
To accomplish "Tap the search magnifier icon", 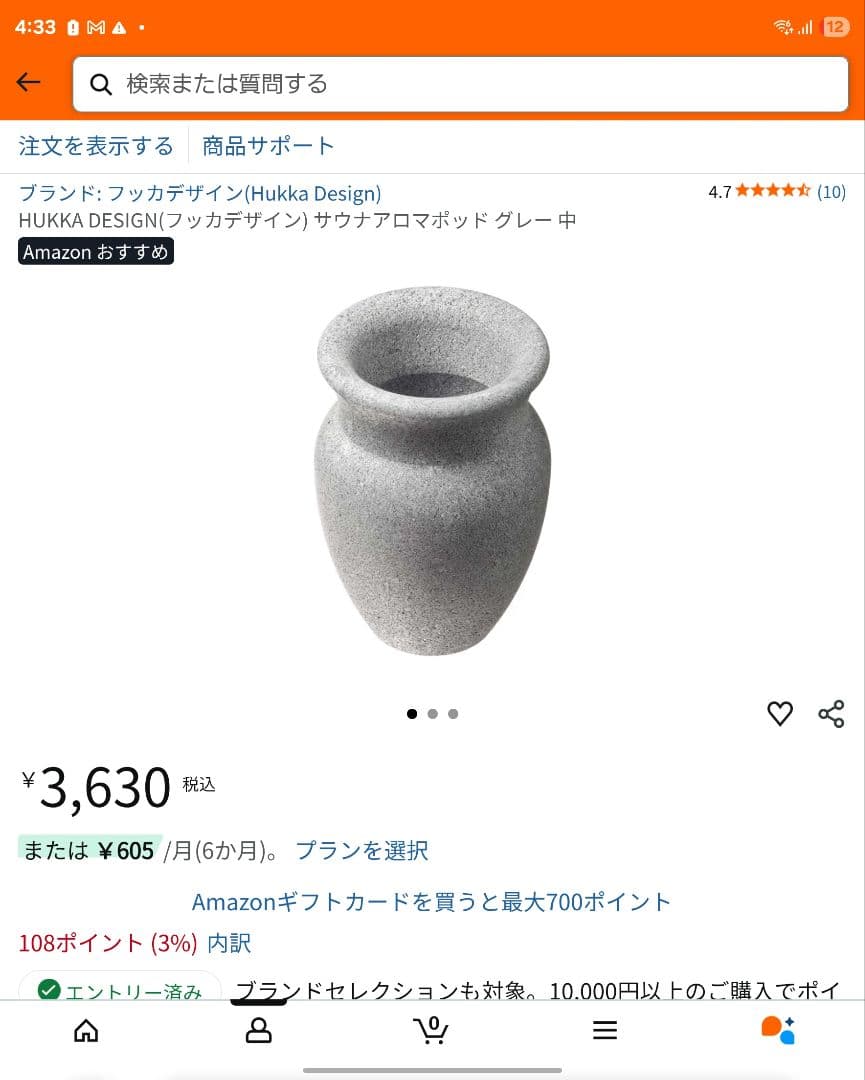I will [100, 84].
